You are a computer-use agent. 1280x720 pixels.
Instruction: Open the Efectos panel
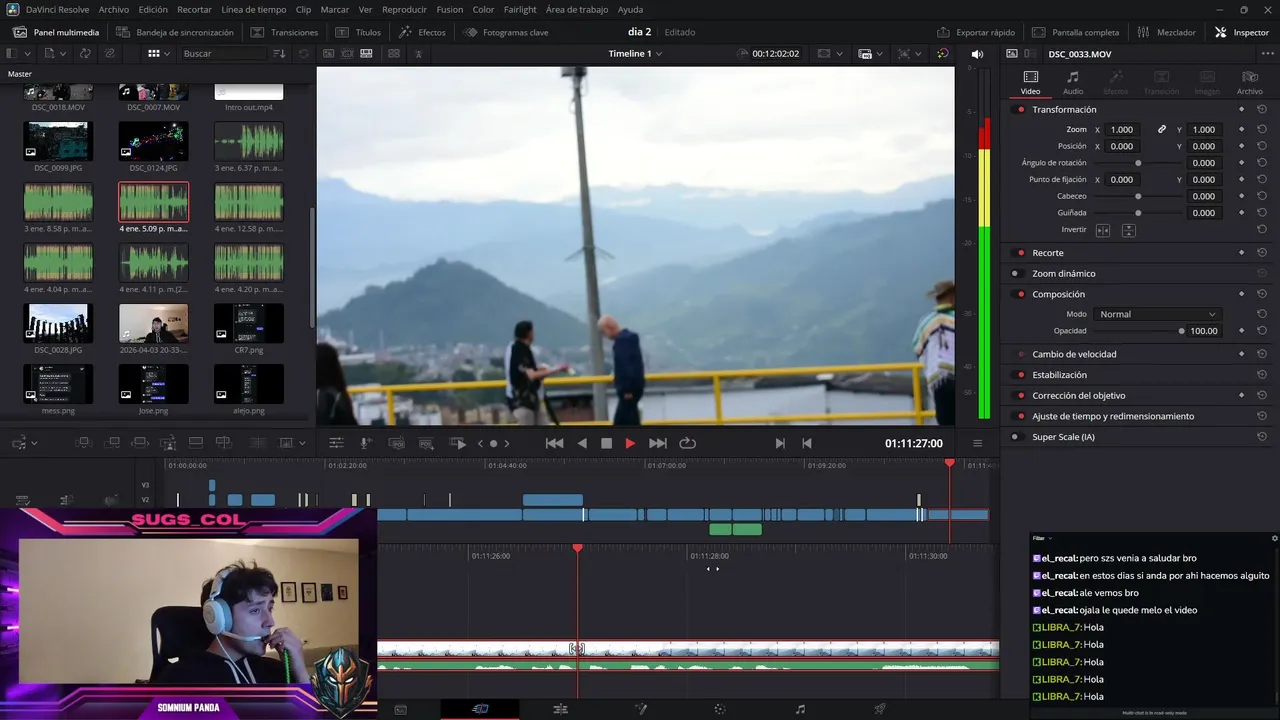pyautogui.click(x=422, y=32)
